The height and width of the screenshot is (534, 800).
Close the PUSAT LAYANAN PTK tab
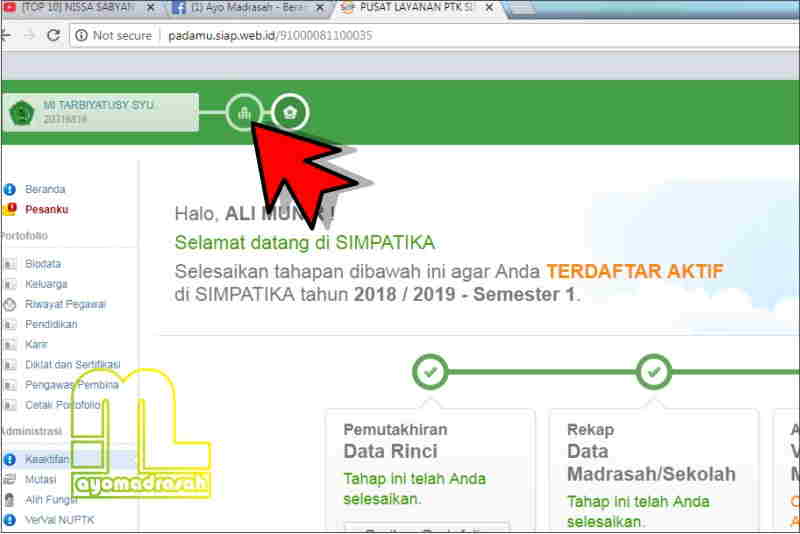pyautogui.click(x=489, y=8)
